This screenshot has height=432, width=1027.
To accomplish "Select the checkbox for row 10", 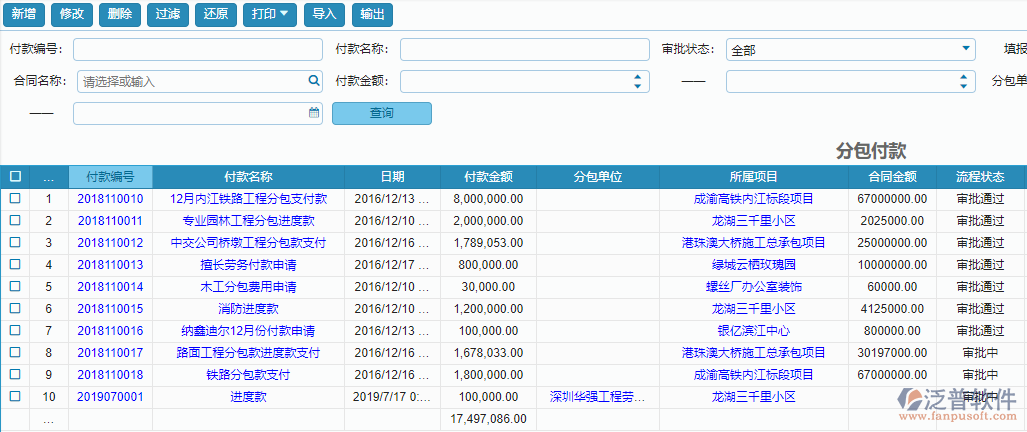I will point(15,397).
